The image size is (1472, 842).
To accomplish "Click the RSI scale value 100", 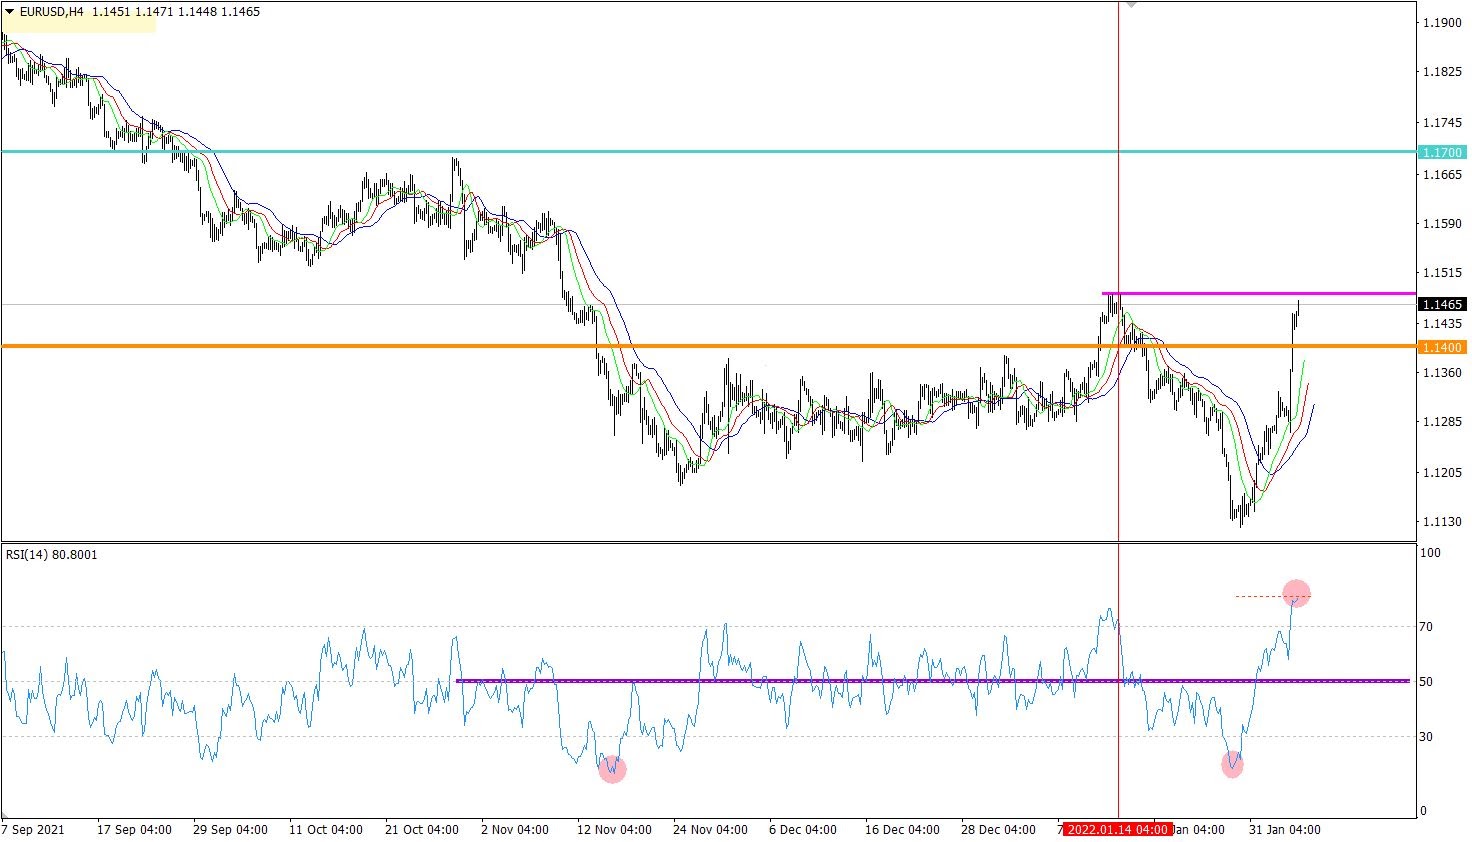I will click(x=1431, y=553).
